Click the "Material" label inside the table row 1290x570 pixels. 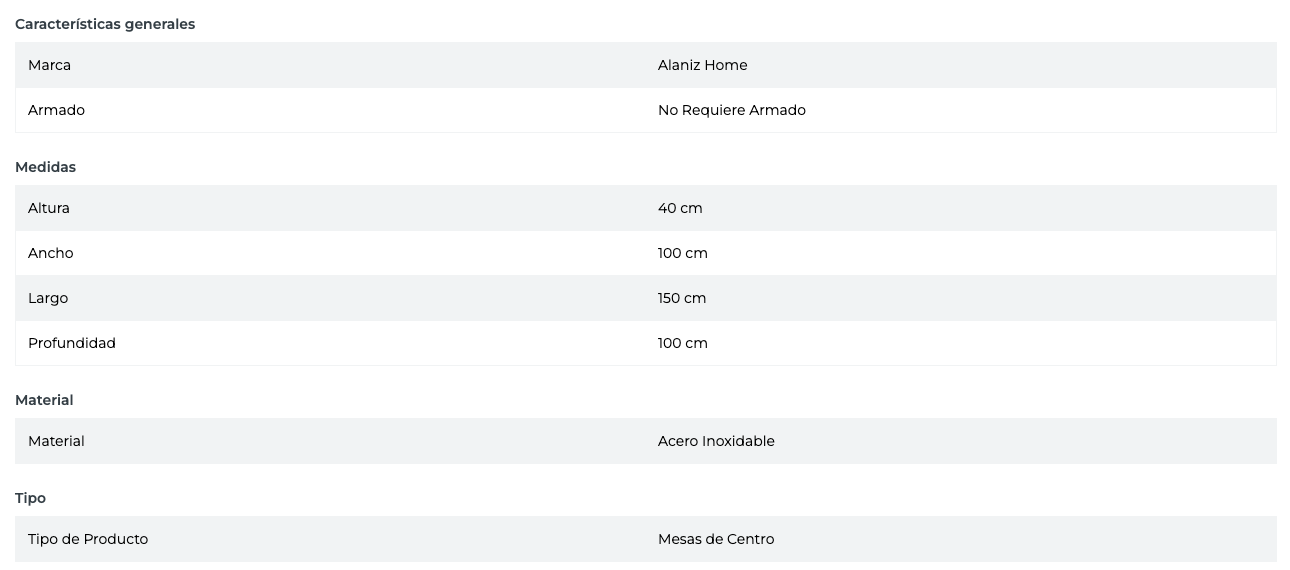coord(56,441)
